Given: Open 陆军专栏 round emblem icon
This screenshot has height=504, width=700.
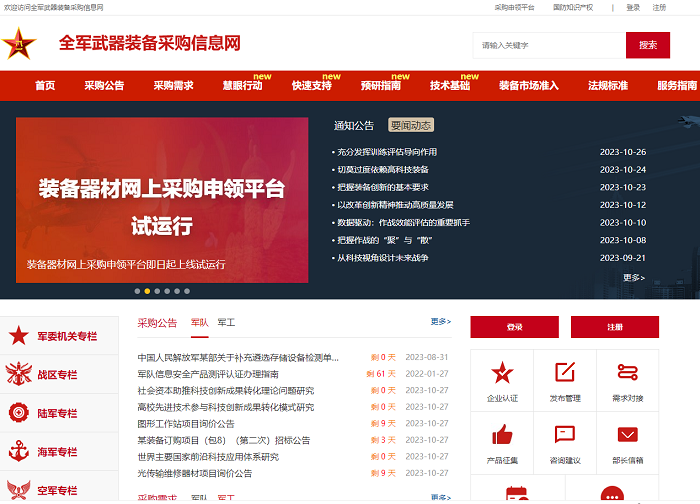Looking at the screenshot, I should (19, 413).
